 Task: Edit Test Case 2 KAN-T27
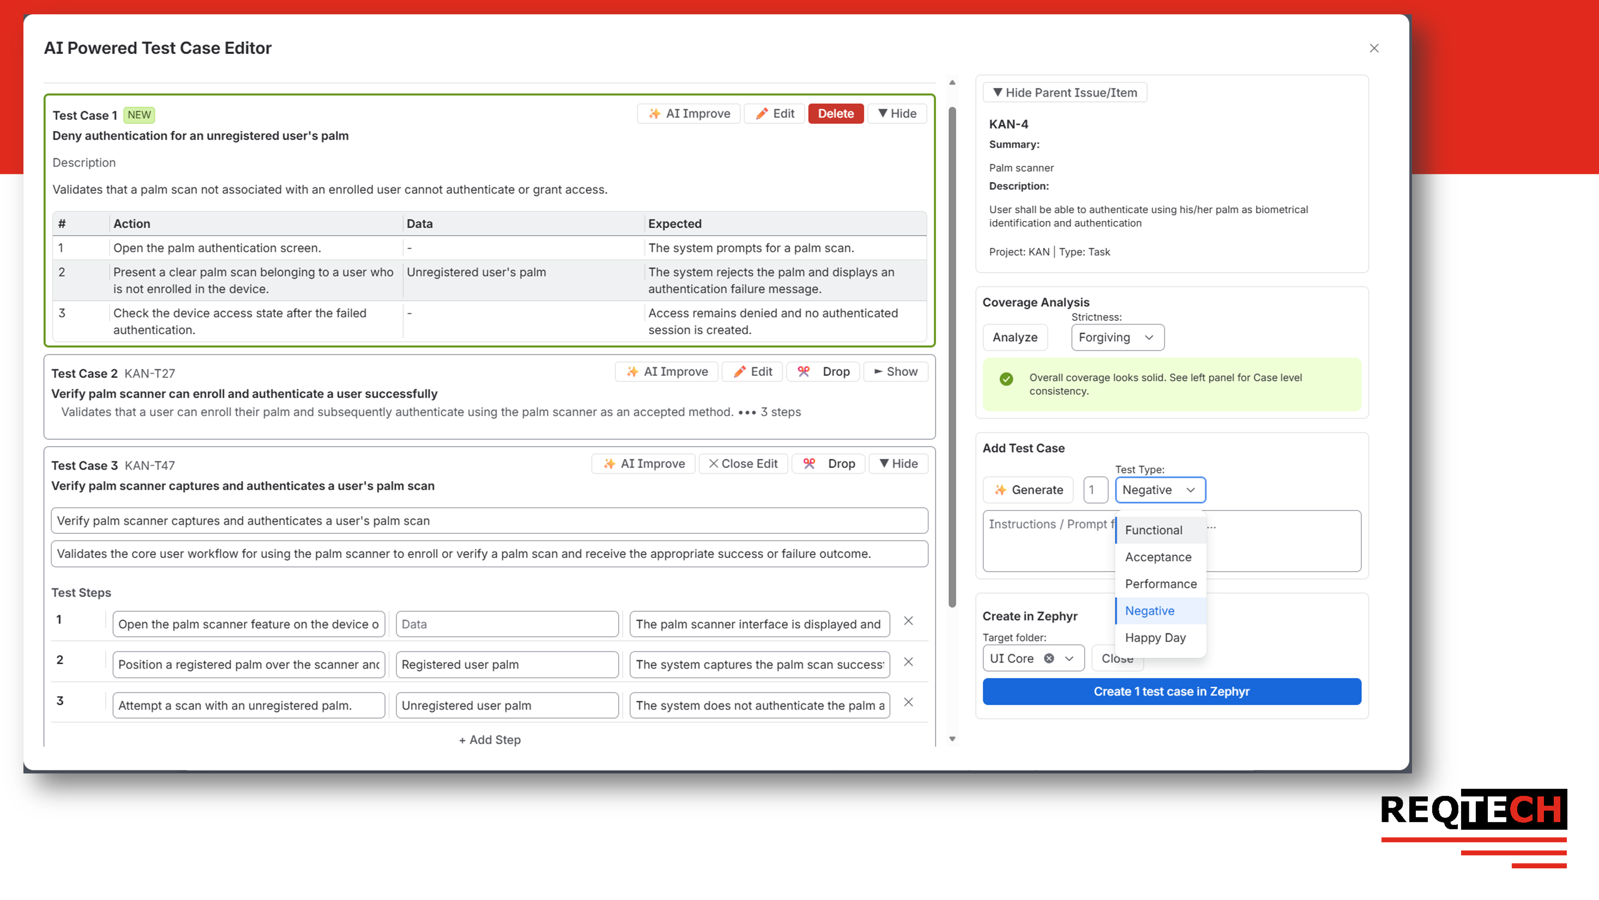753,372
